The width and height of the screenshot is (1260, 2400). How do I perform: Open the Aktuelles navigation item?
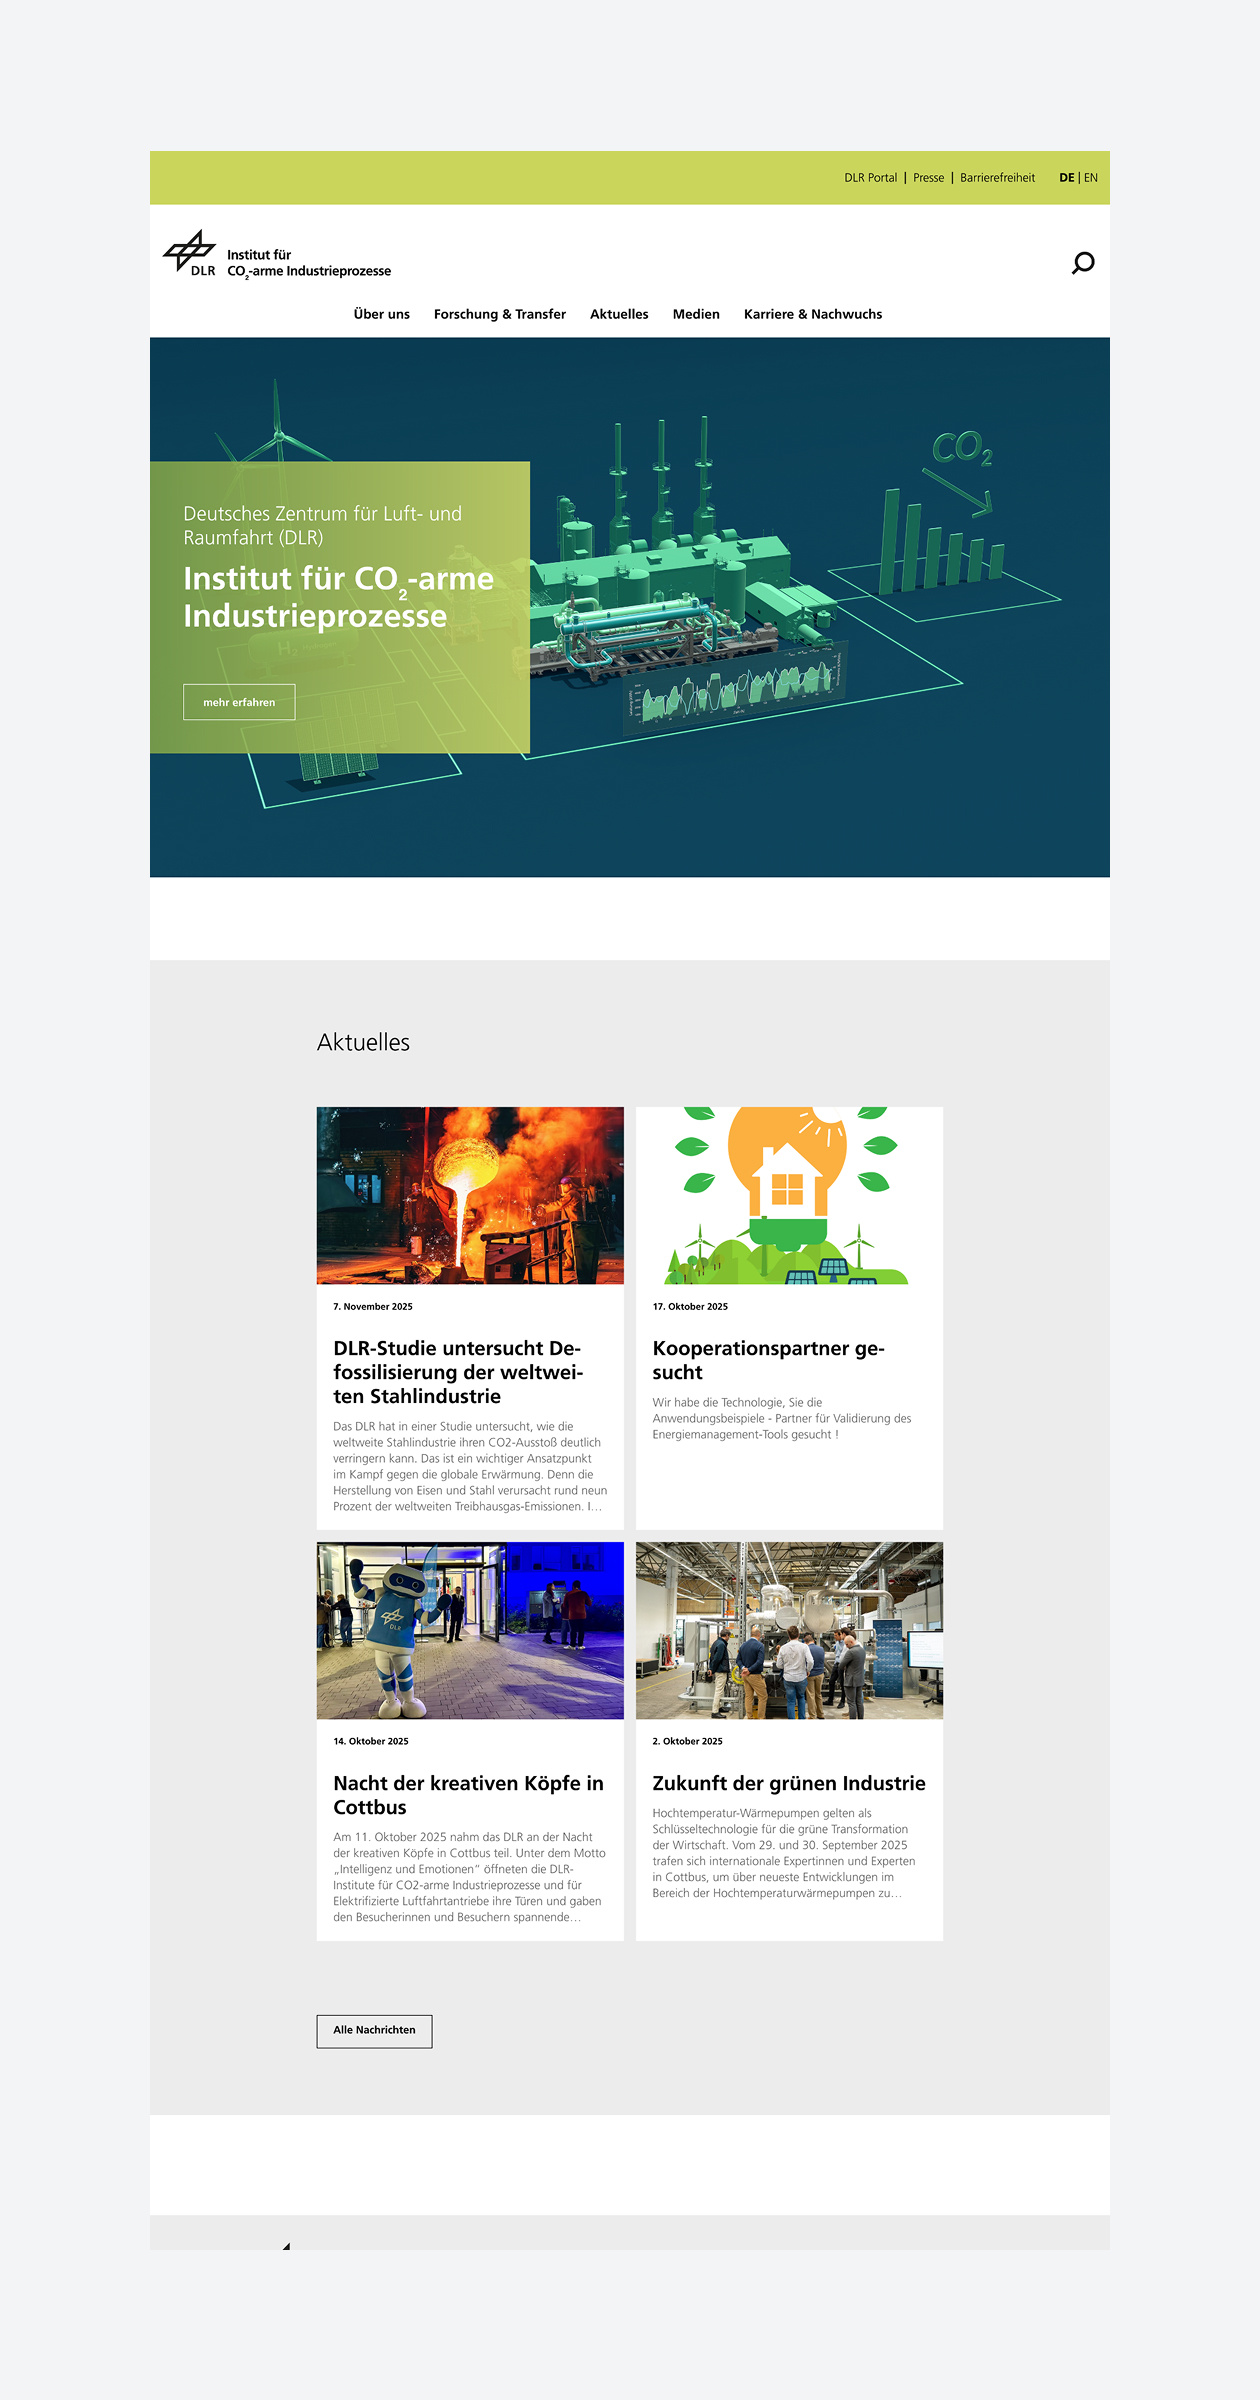pos(619,314)
